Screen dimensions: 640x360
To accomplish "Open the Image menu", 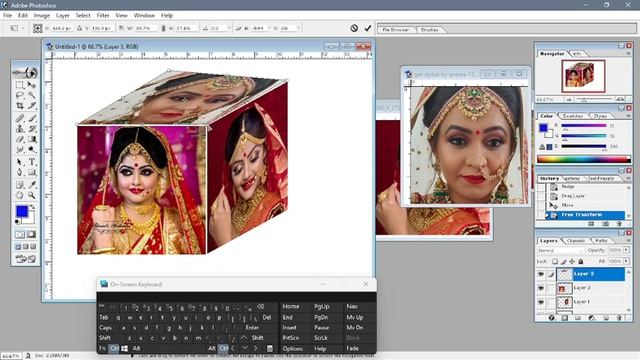I will tap(42, 16).
